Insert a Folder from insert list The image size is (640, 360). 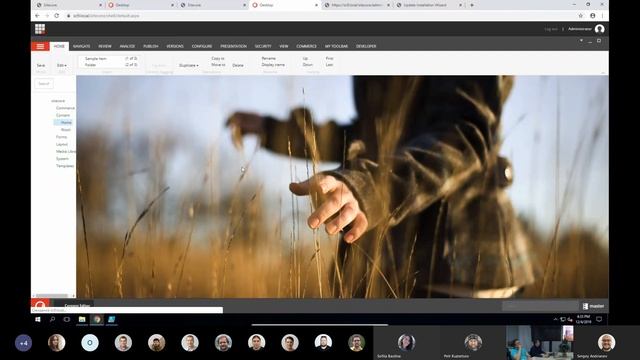(x=90, y=65)
